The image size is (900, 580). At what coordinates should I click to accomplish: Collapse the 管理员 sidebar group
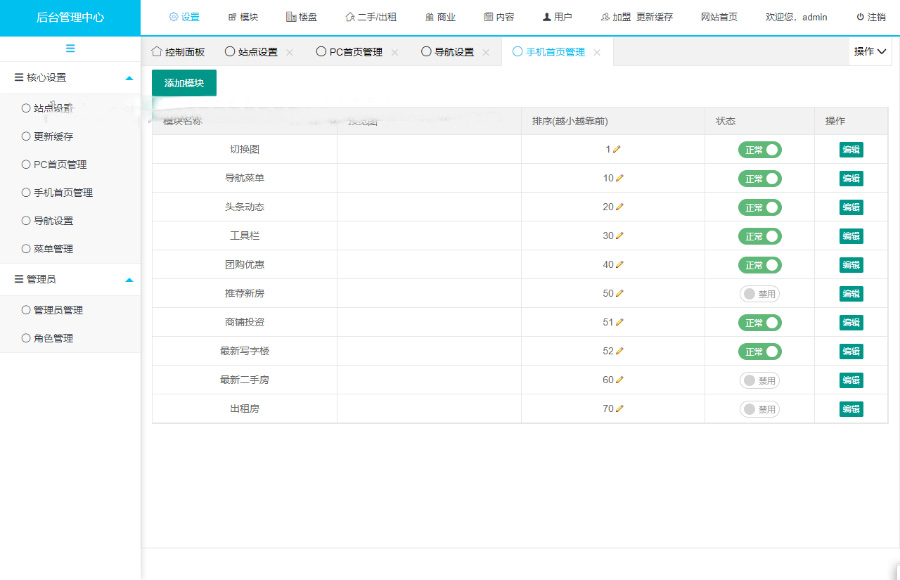click(x=128, y=280)
